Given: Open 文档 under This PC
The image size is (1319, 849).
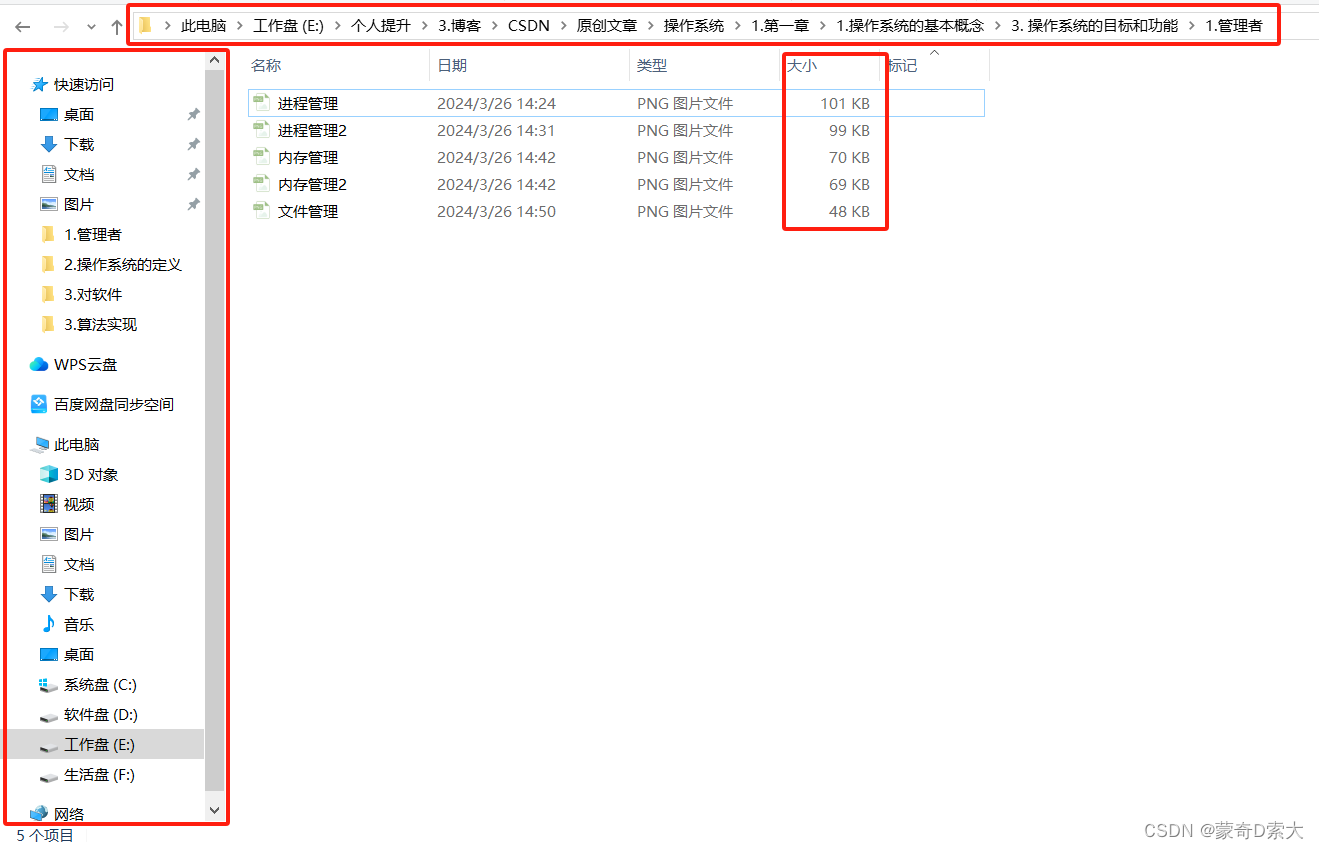Looking at the screenshot, I should point(79,565).
